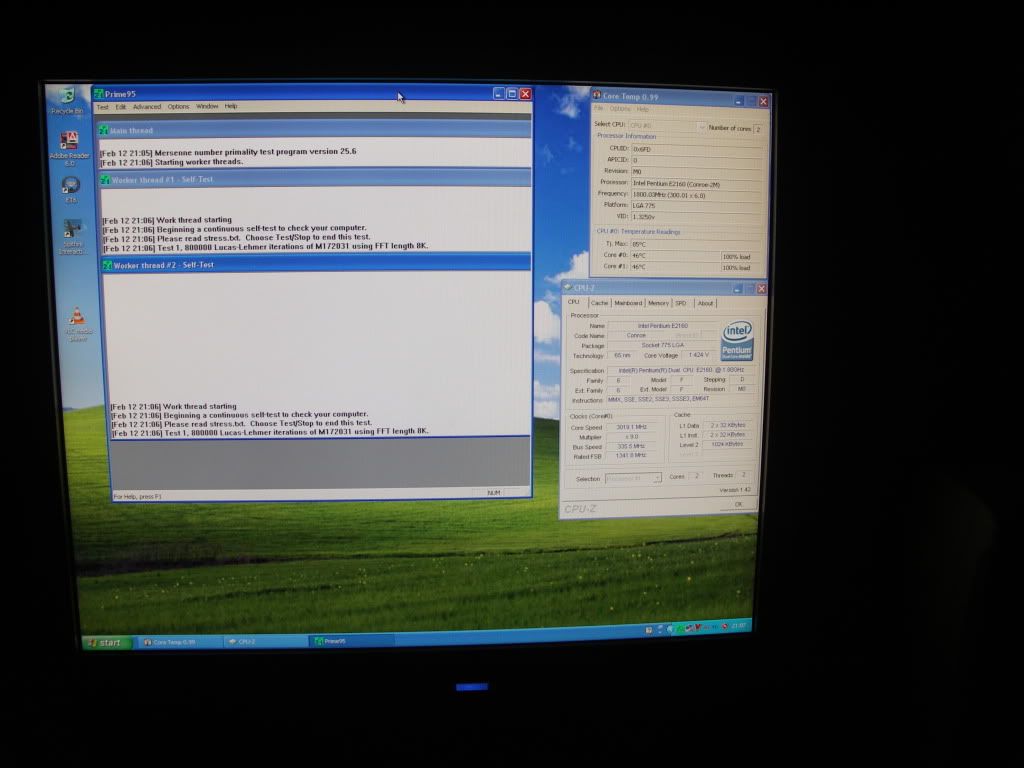Click the Bus Speed value in CPU-Z
This screenshot has width=1024, height=768.
coord(631,447)
